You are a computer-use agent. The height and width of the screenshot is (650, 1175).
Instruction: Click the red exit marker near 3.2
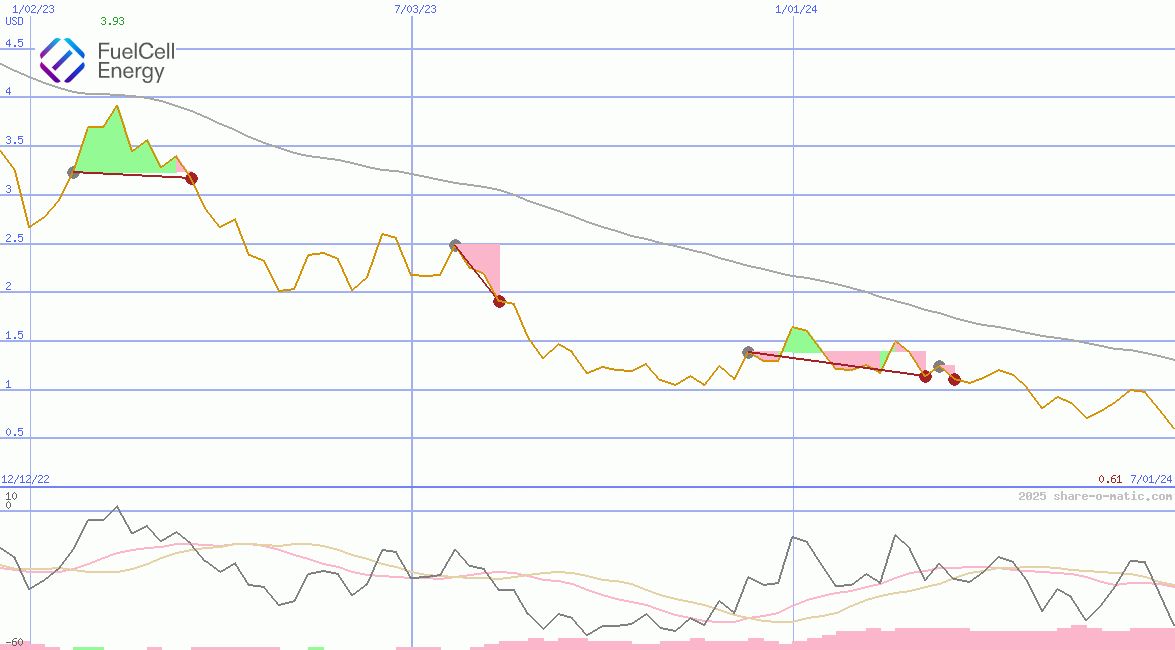[191, 178]
